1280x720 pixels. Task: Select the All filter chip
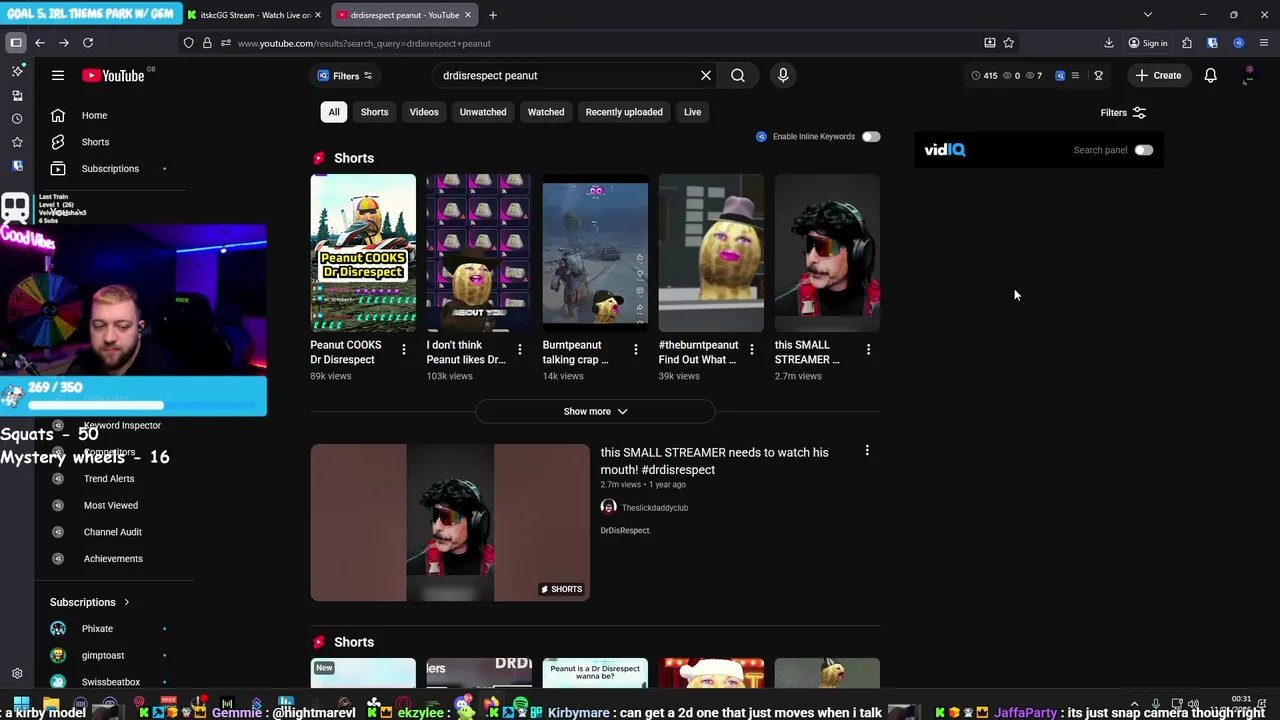334,112
